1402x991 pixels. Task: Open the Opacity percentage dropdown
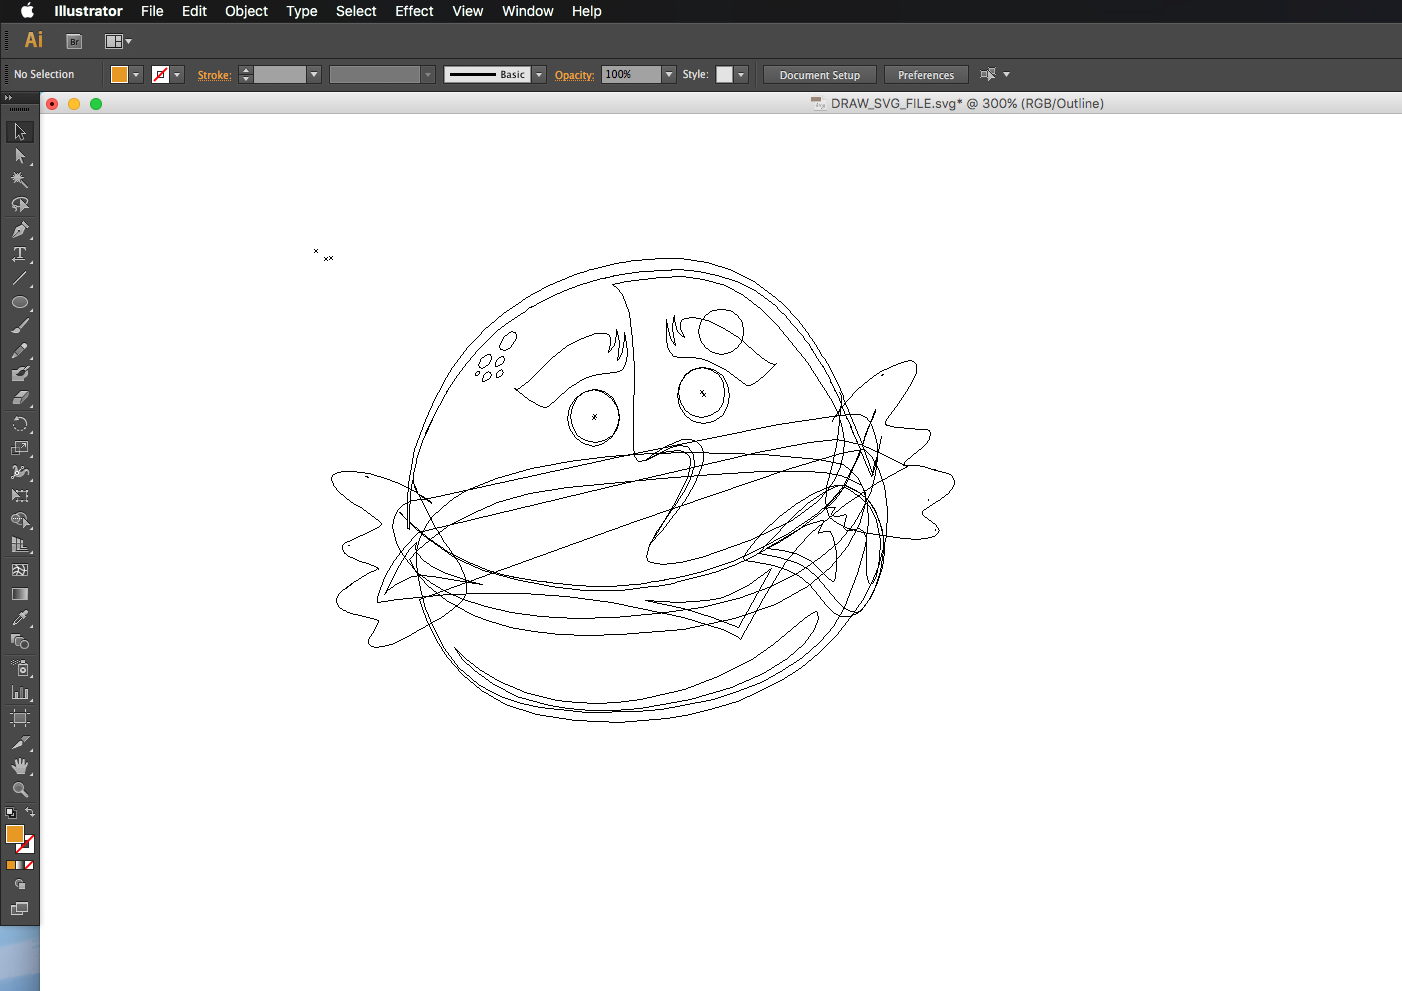(x=669, y=75)
